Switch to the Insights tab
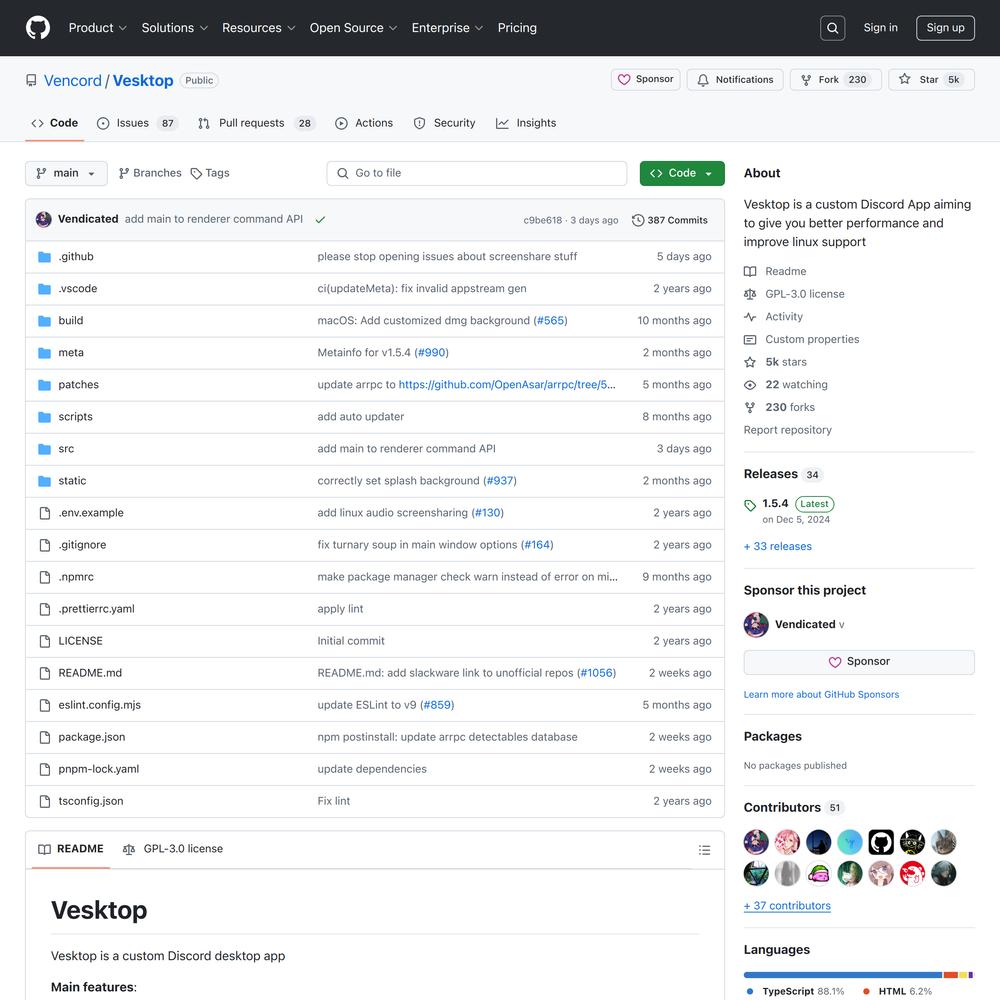The height and width of the screenshot is (1000, 1000). 526,123
